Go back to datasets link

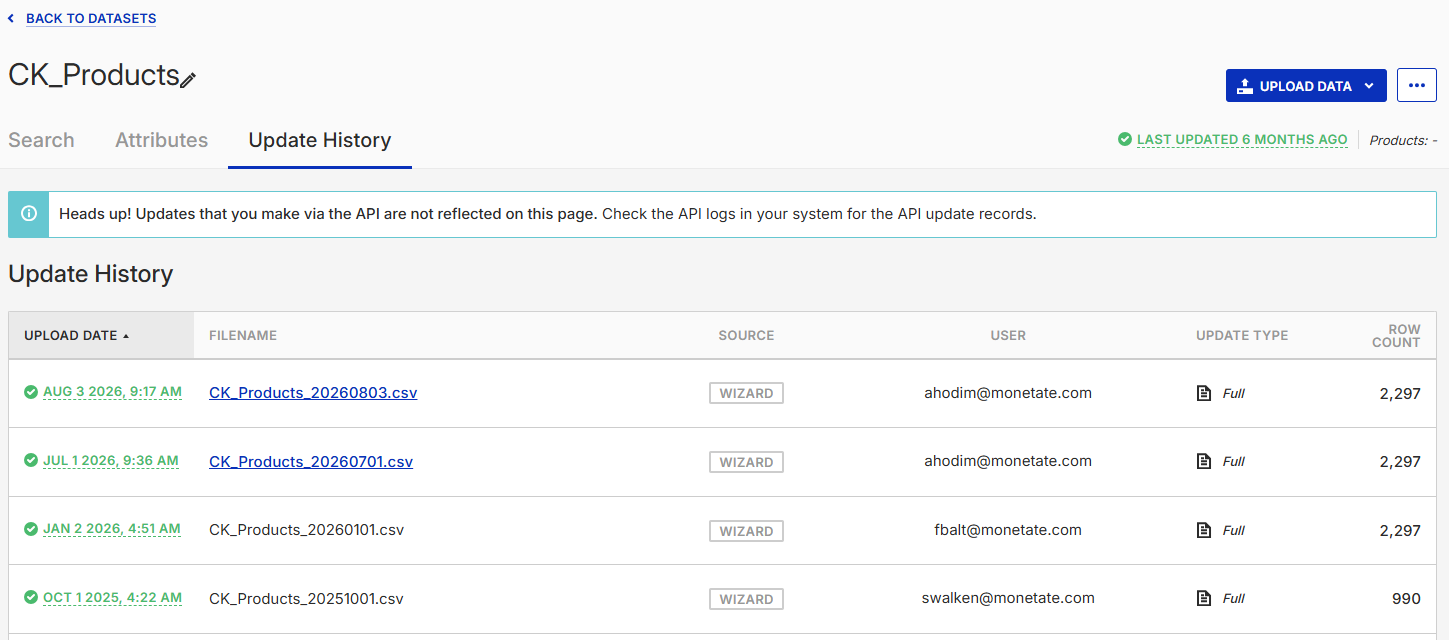[90, 18]
